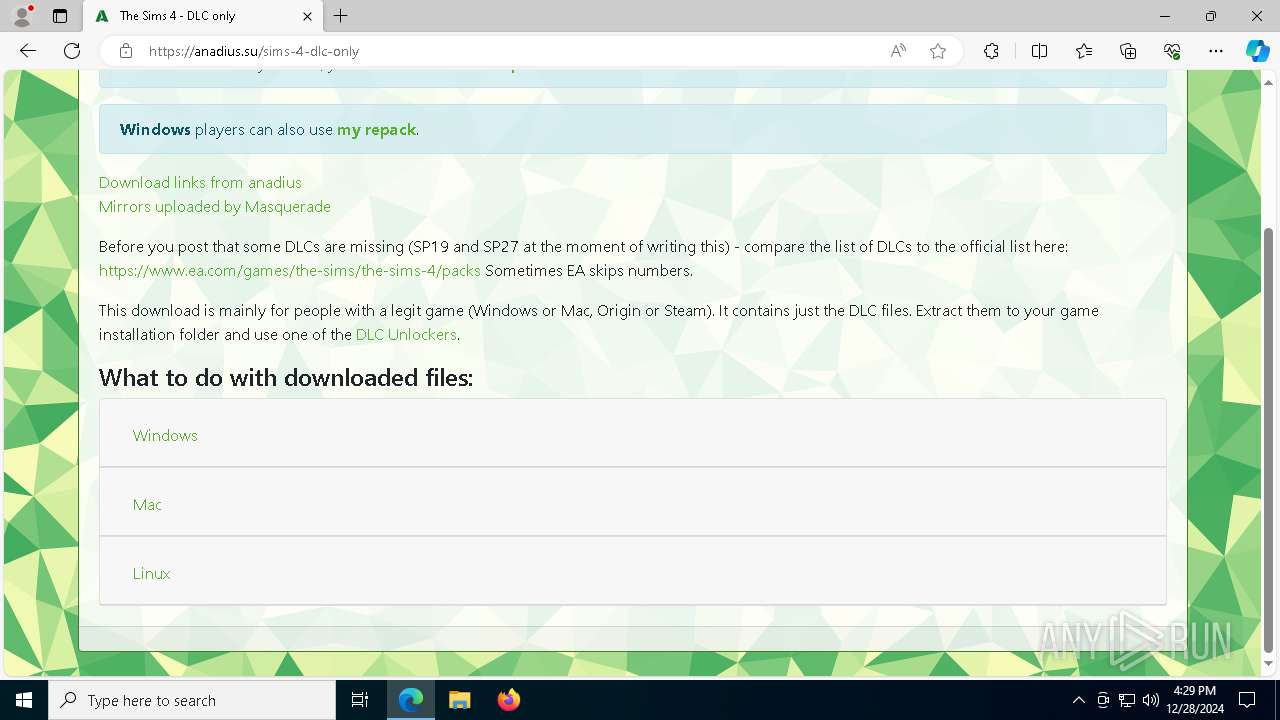Click the scrollbar down arrow
1280x720 pixels.
coord(1269,664)
